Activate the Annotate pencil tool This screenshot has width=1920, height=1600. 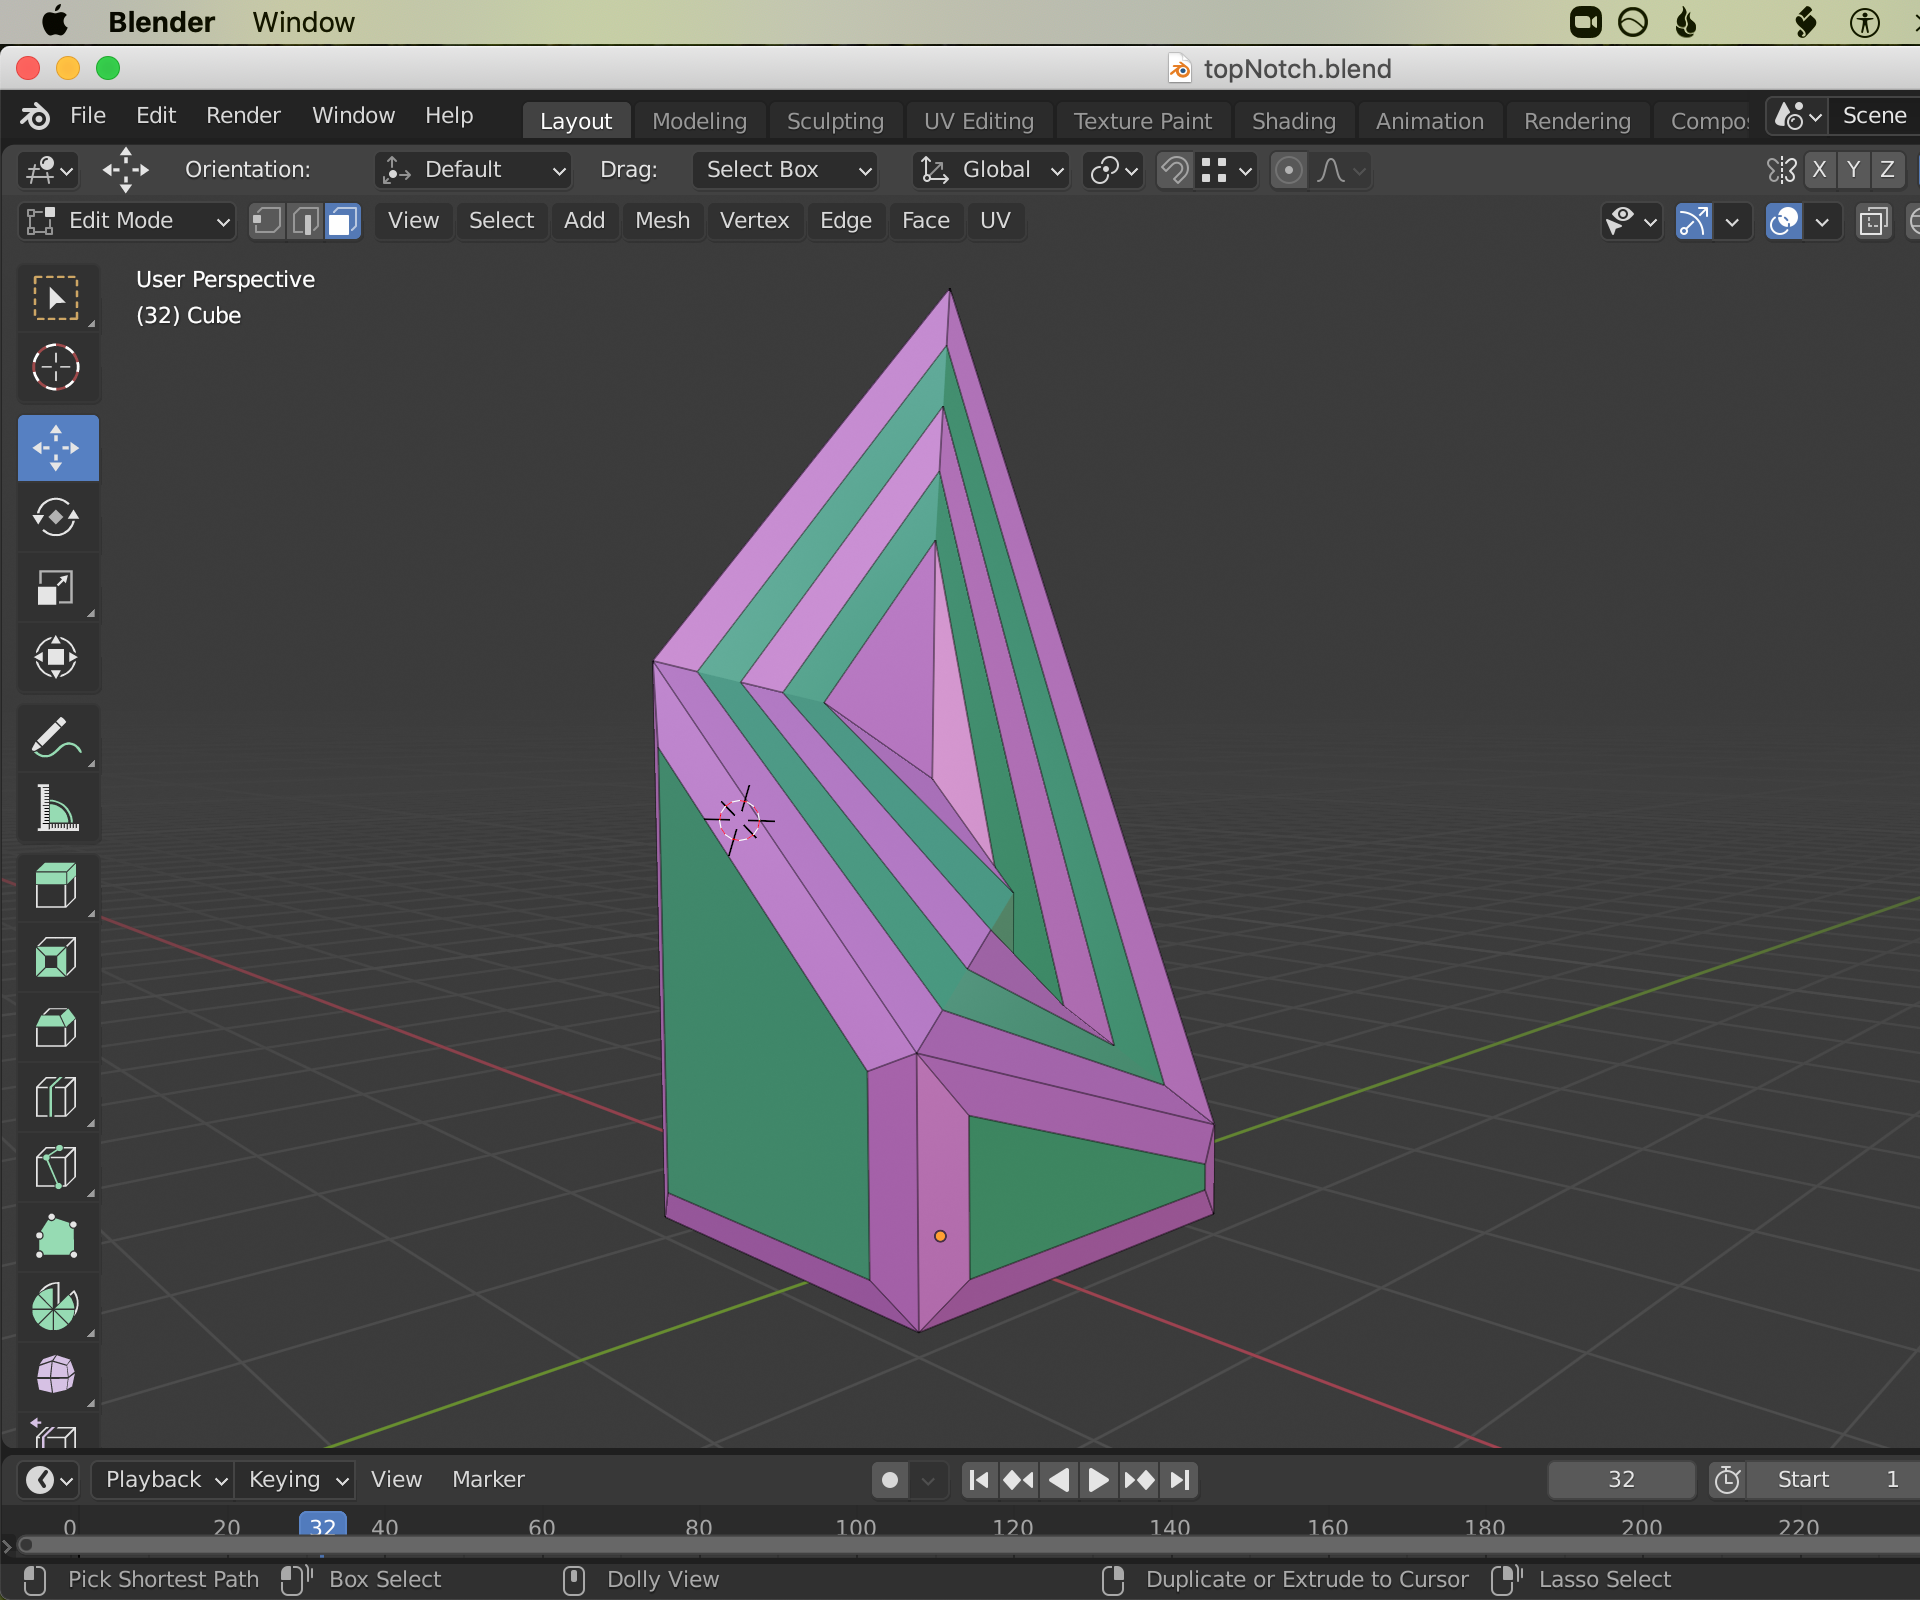pyautogui.click(x=56, y=738)
